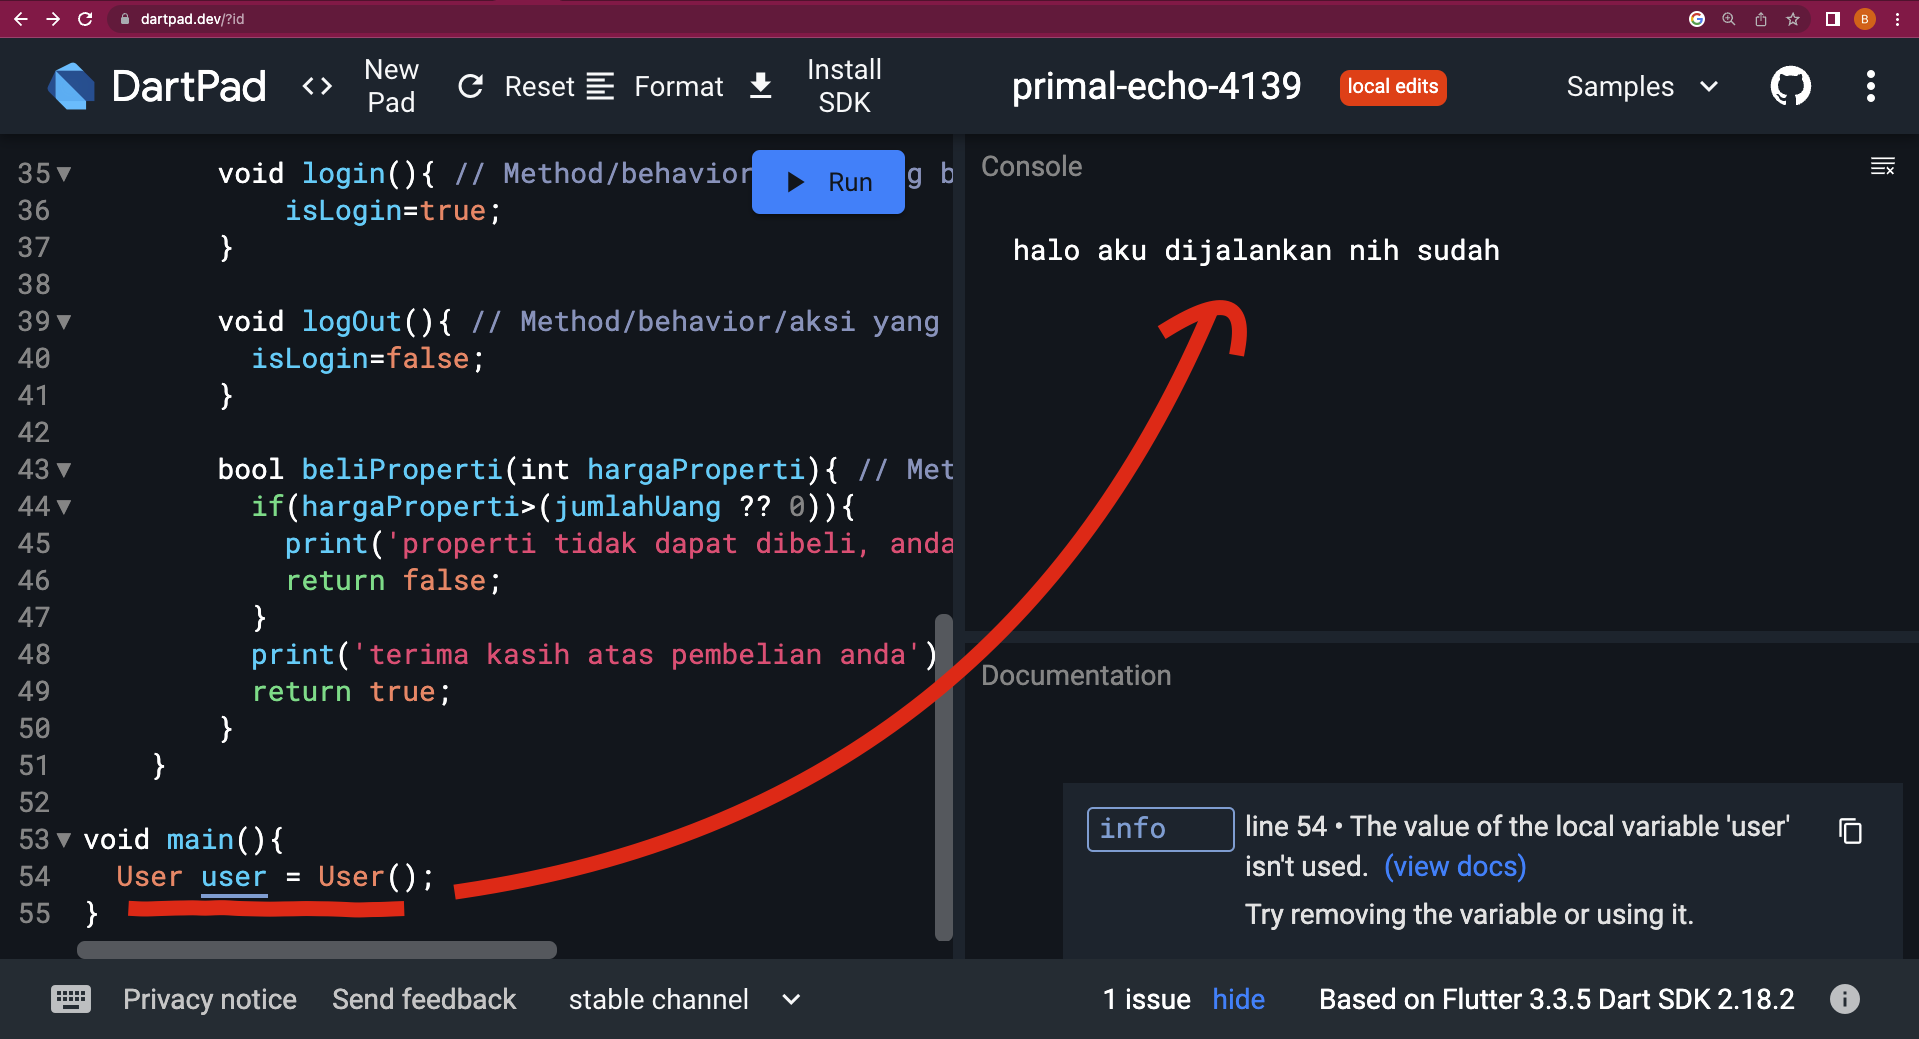
Task: Click the horizontal editor scrollbar
Action: [x=317, y=950]
